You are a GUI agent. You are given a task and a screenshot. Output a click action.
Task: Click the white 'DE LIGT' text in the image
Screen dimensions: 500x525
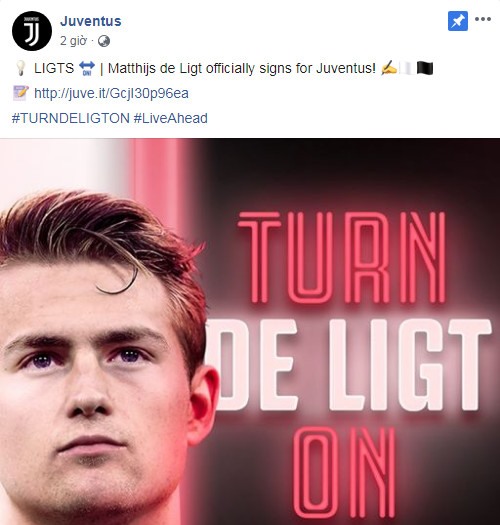click(349, 365)
